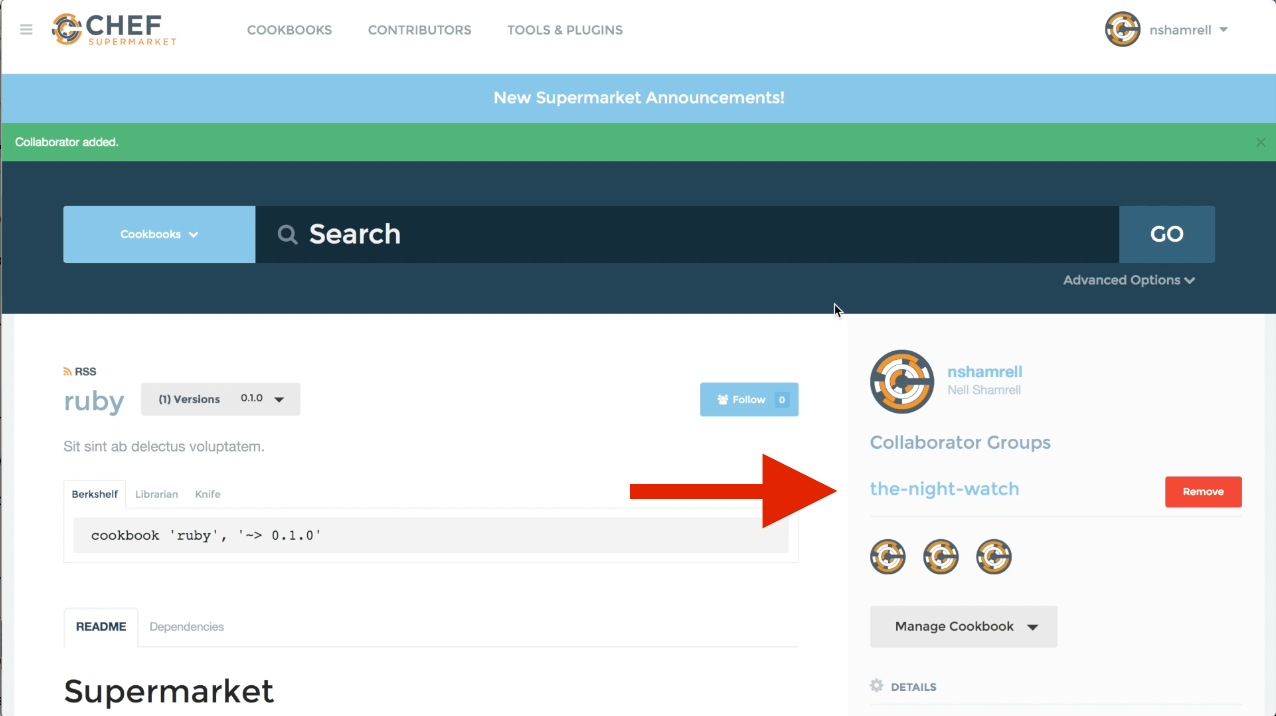Open the hamburger navigation menu

click(x=25, y=29)
